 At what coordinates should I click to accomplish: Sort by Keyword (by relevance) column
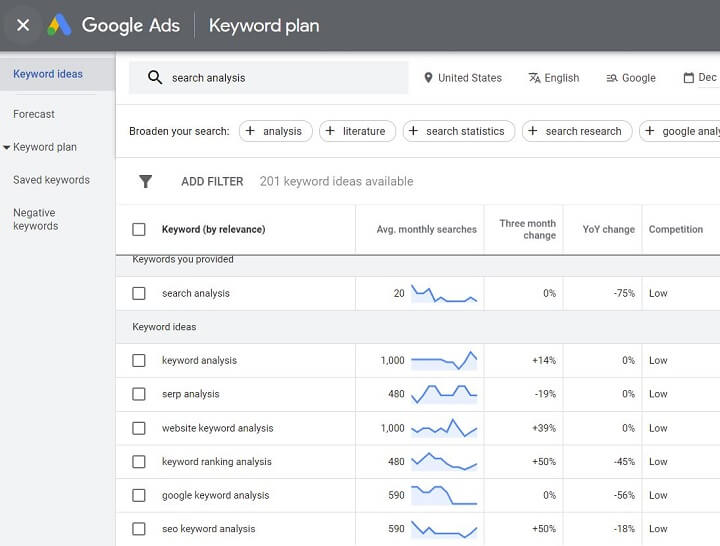coord(214,229)
